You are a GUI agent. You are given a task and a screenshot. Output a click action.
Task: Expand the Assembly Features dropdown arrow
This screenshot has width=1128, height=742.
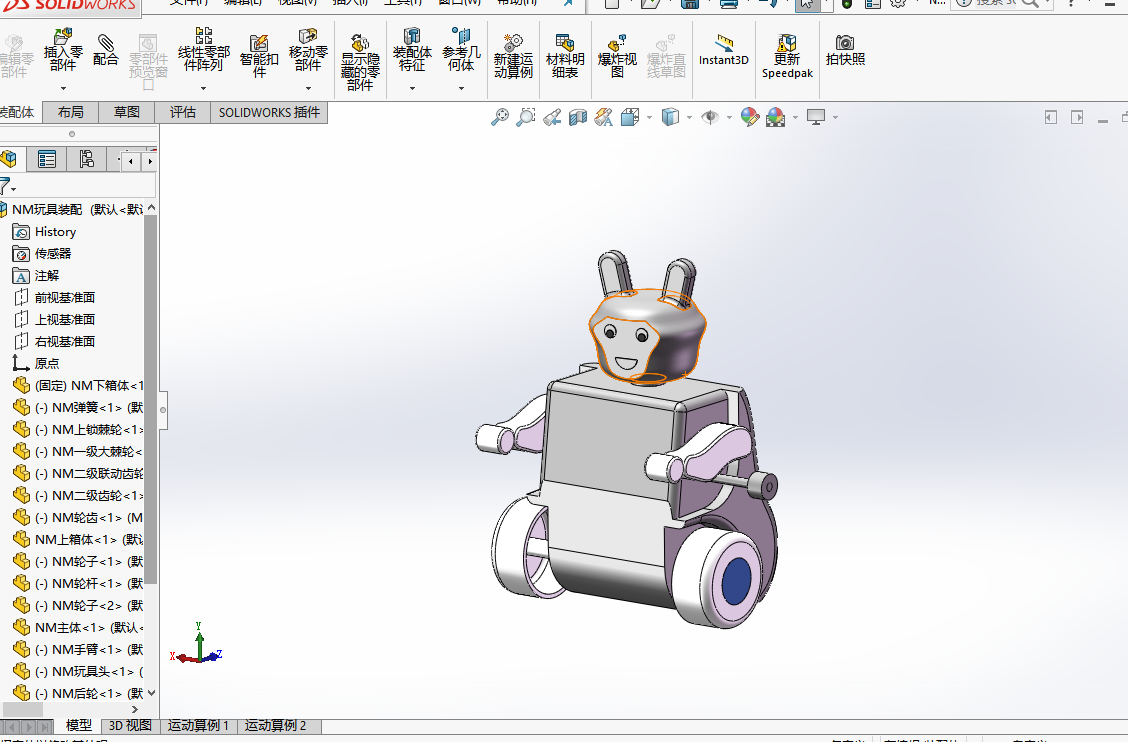click(412, 89)
